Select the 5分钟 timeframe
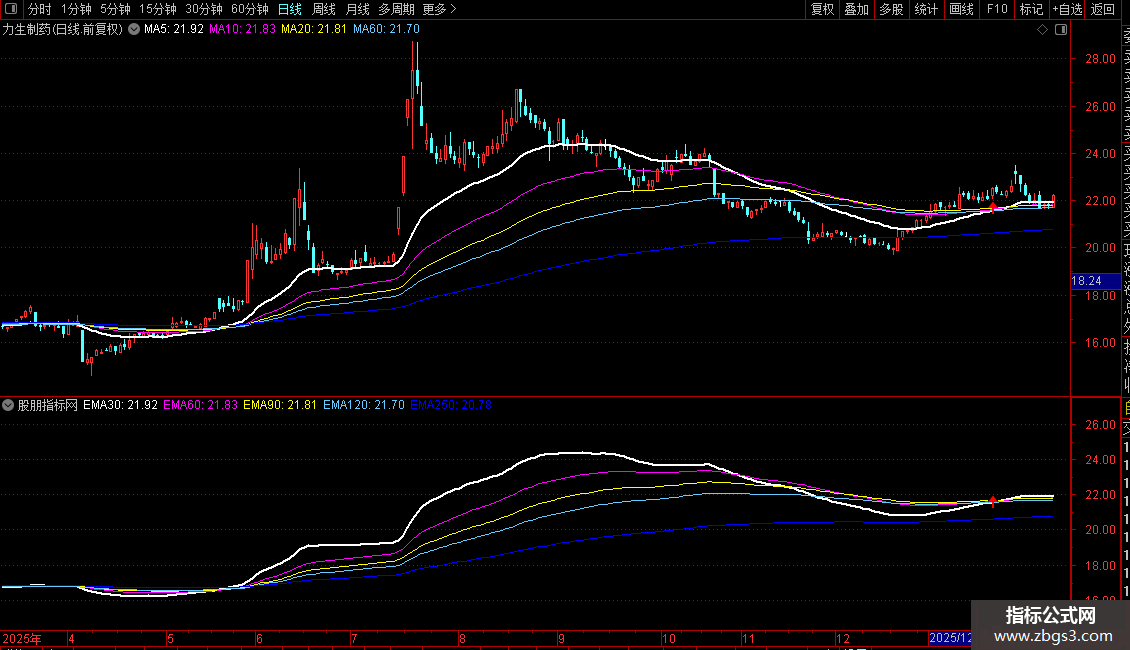This screenshot has width=1130, height=650. (115, 9)
